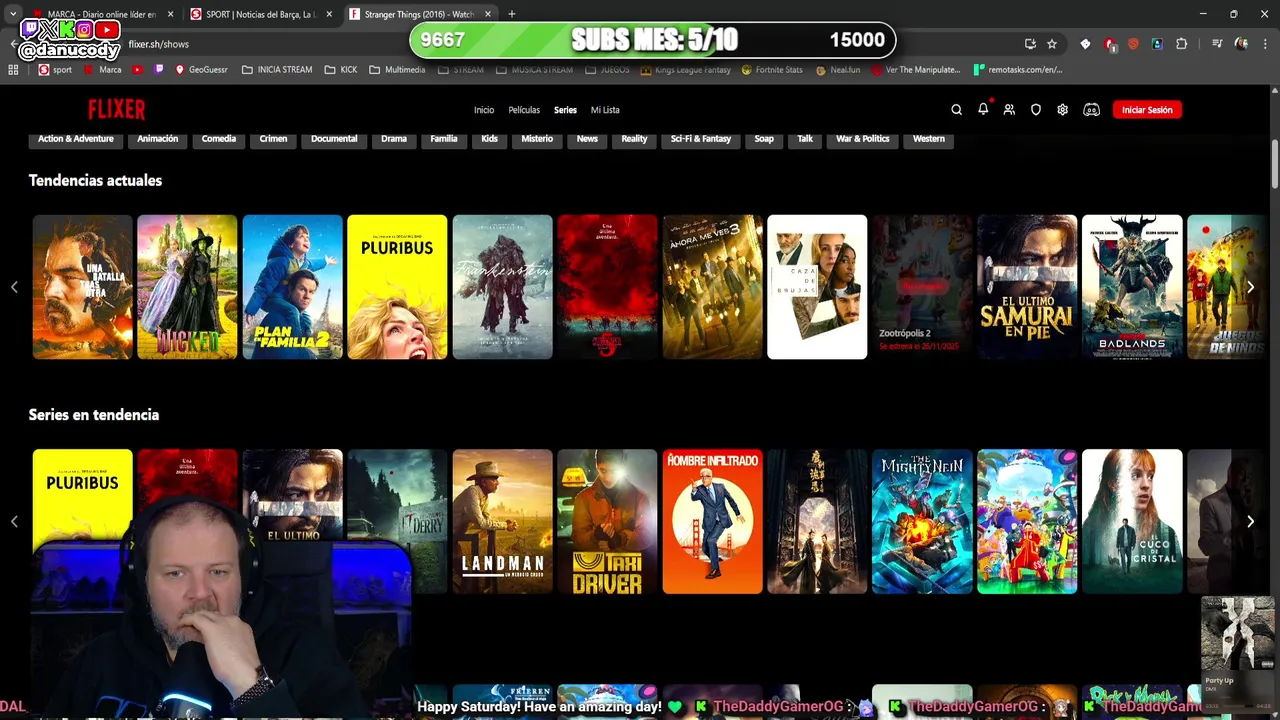
Task: Filter by Comedia genre
Action: tap(219, 139)
